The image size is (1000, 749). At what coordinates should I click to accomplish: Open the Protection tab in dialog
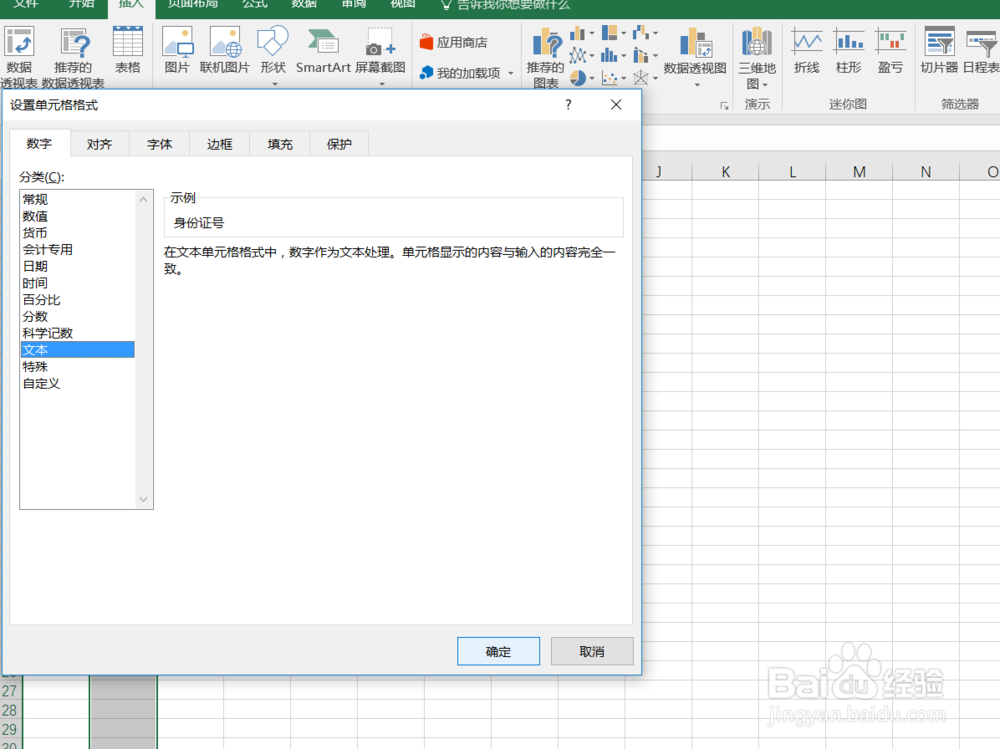point(339,144)
